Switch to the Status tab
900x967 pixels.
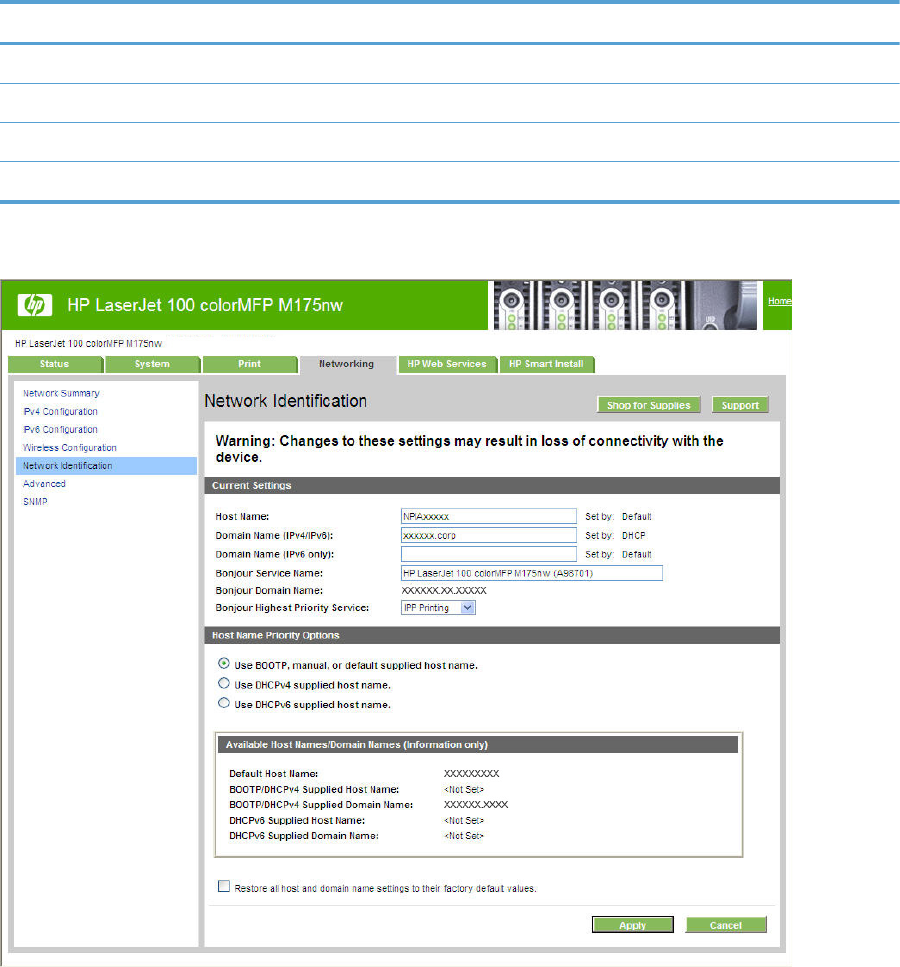coord(54,364)
